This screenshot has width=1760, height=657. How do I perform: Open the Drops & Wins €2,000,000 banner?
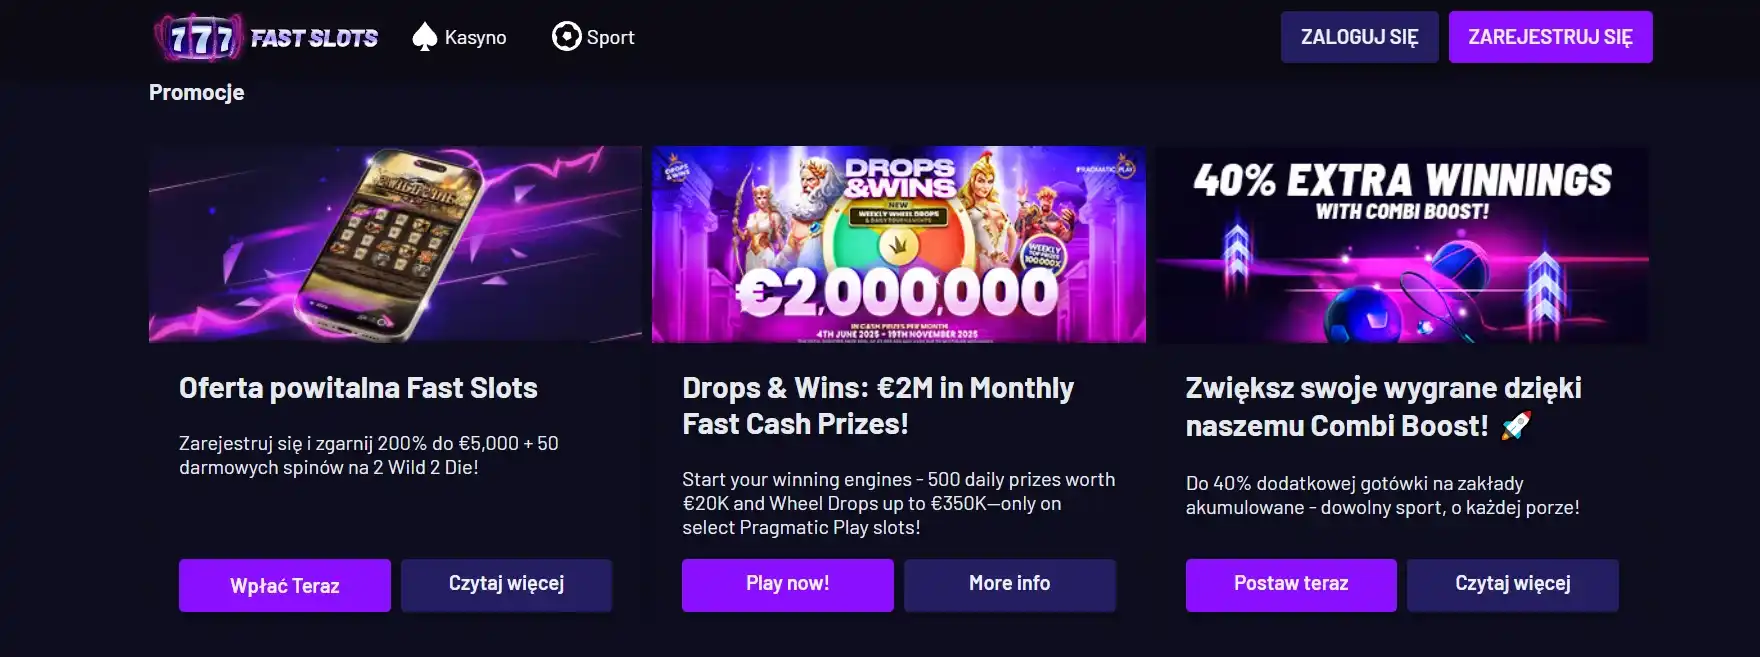pos(898,244)
